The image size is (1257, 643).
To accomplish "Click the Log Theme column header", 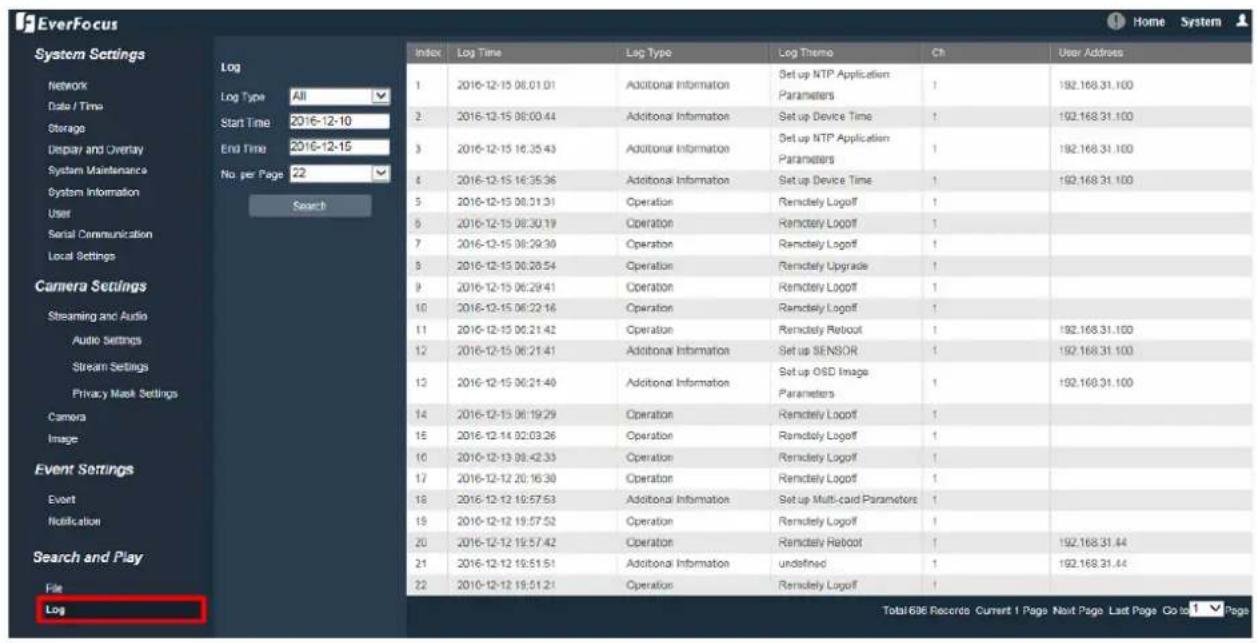I will pyautogui.click(x=805, y=51).
